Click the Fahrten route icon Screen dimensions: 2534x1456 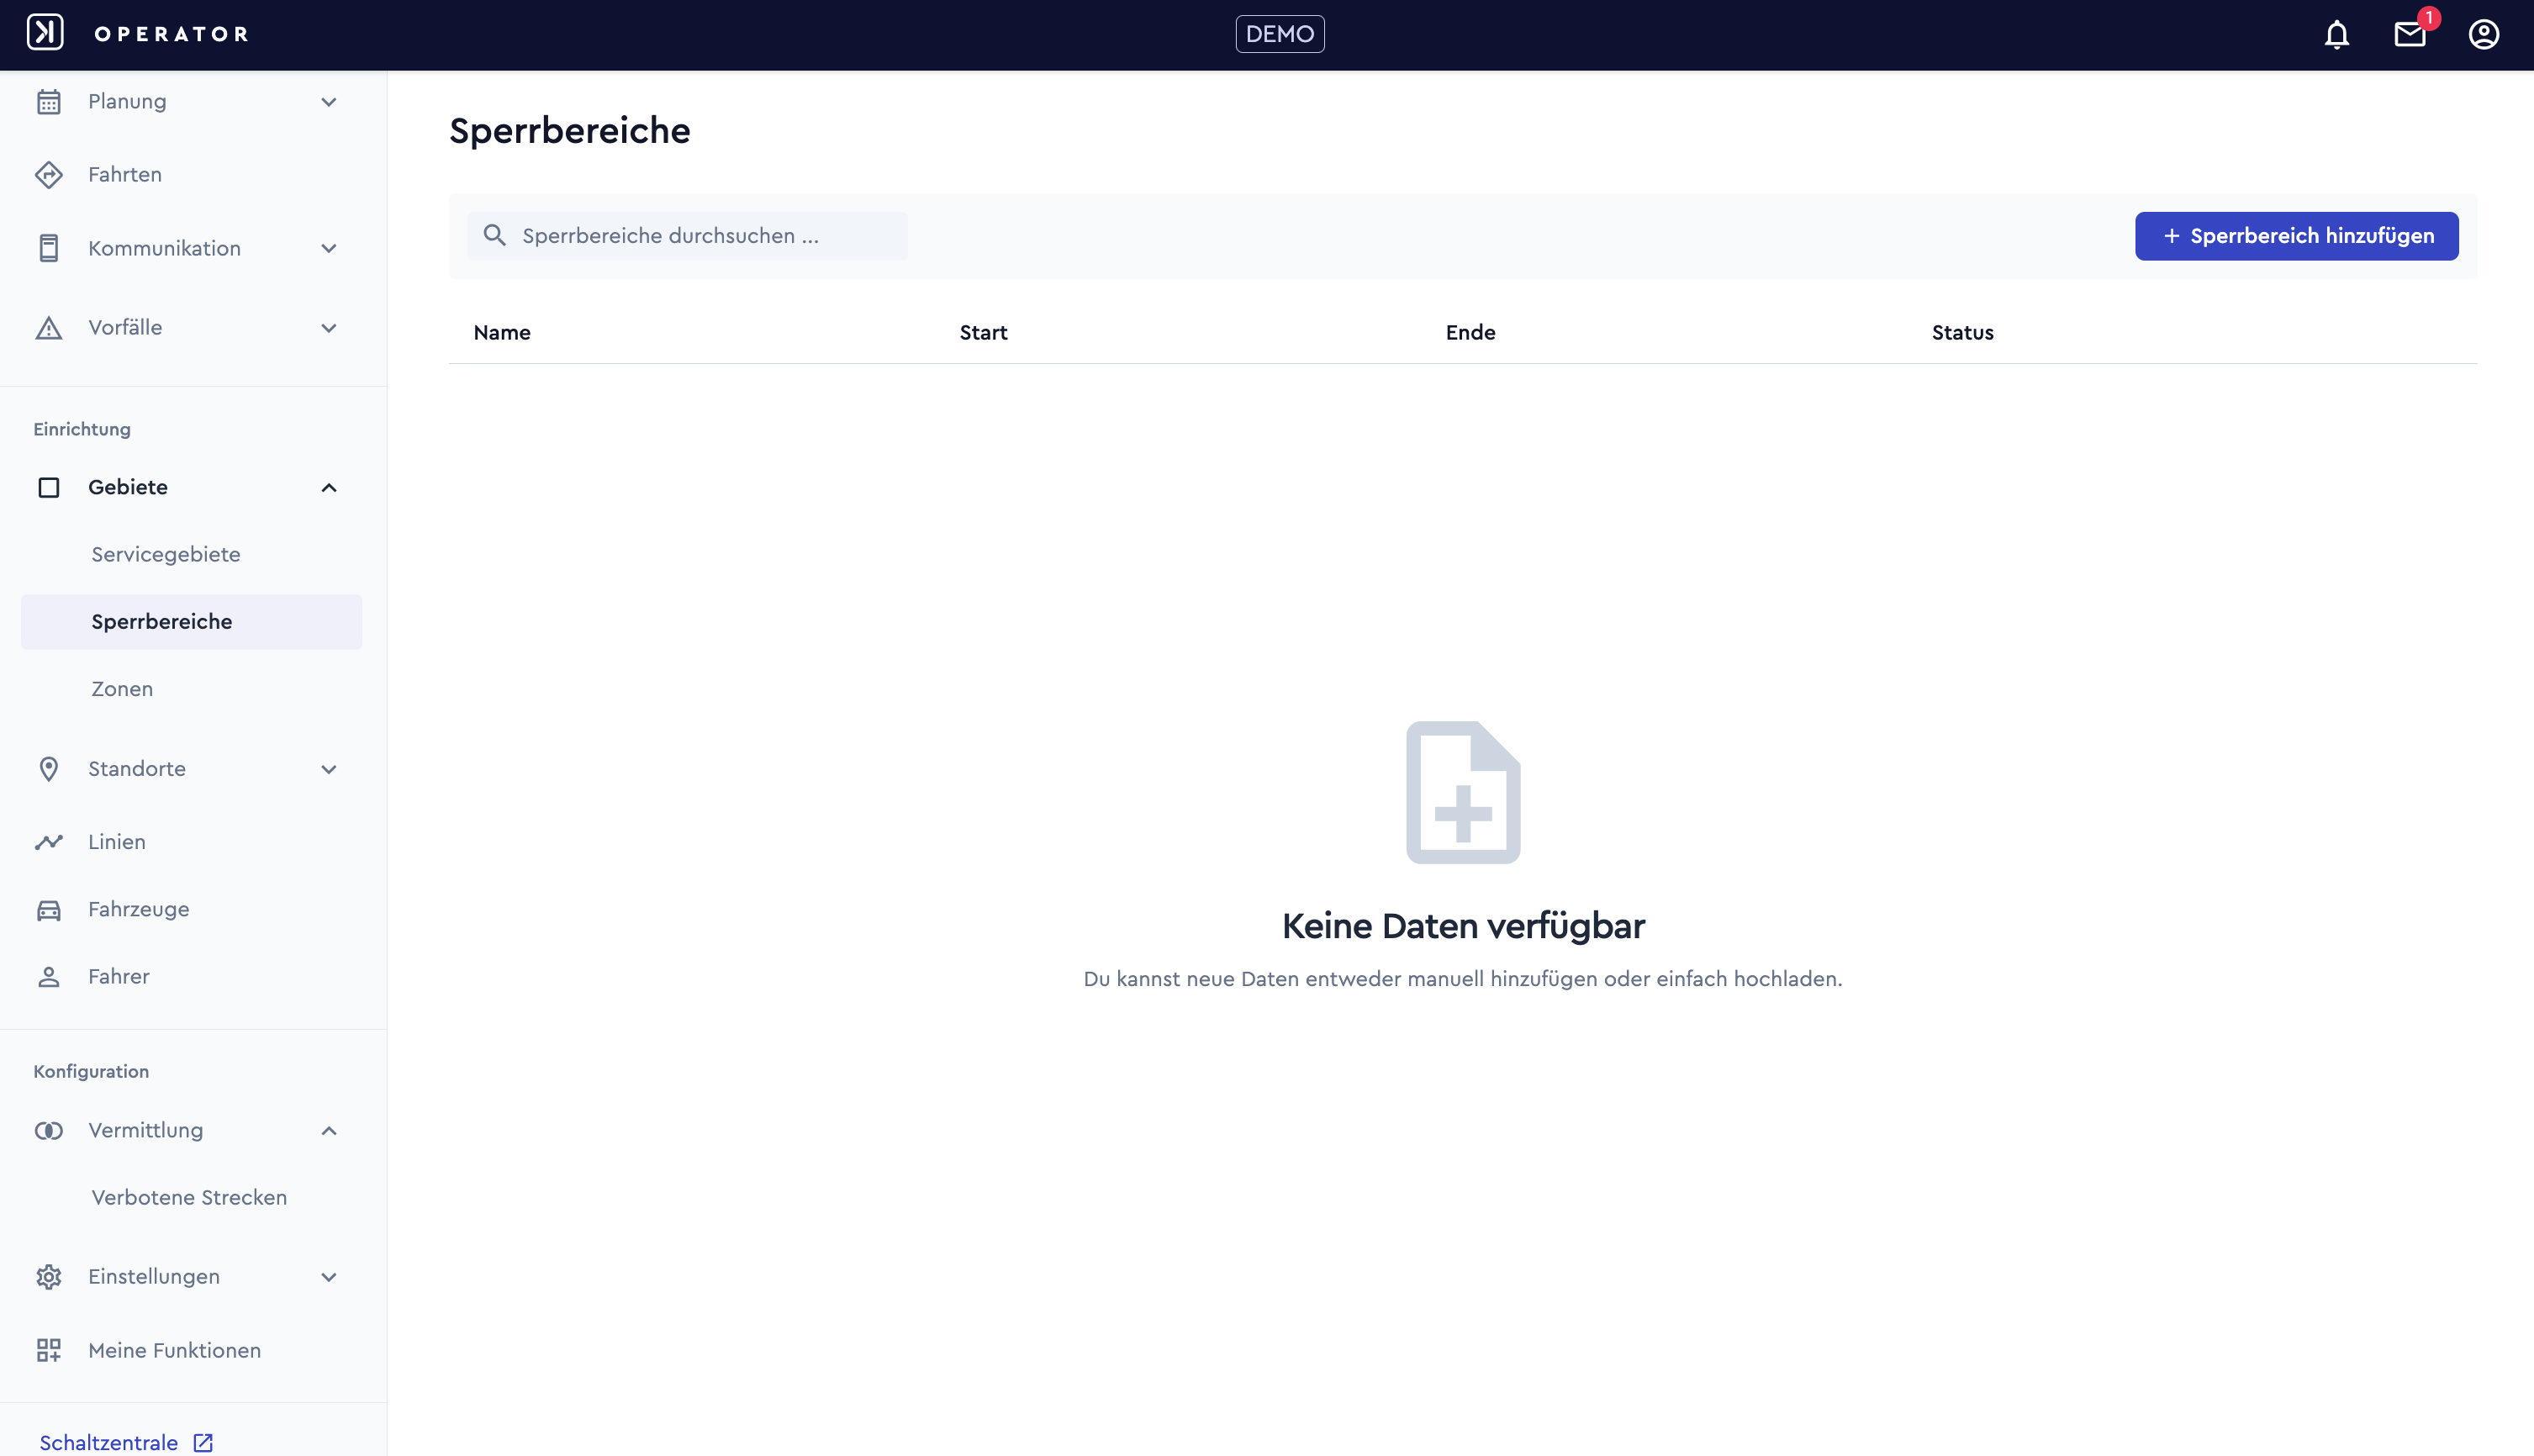(x=49, y=175)
